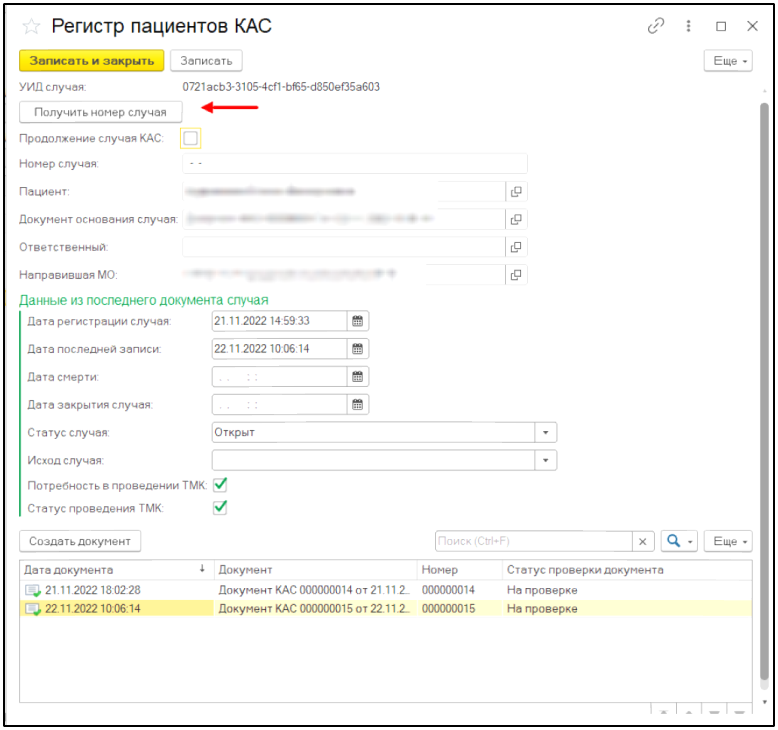Open the Направившая МО record
Screen dimensions: 778x730
coord(516,274)
